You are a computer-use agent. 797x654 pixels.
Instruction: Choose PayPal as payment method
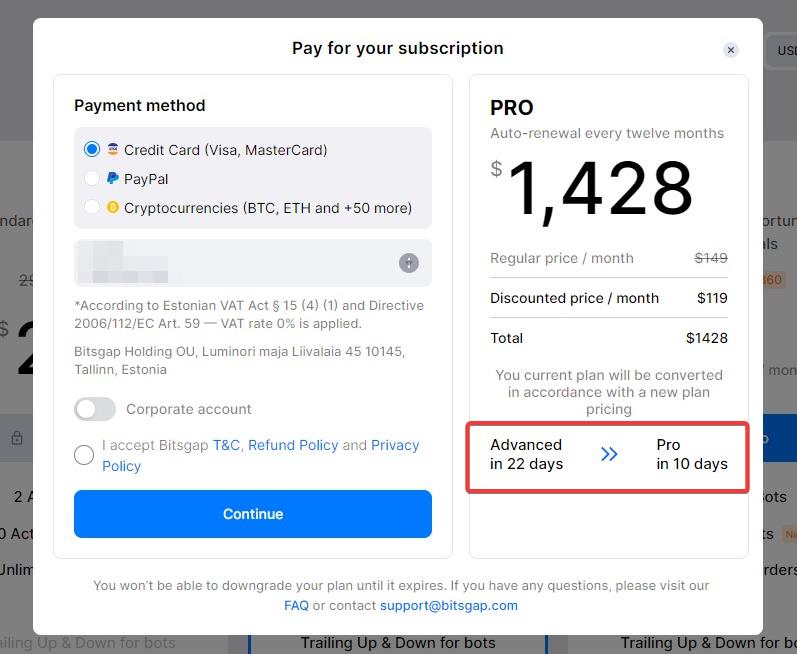(92, 179)
